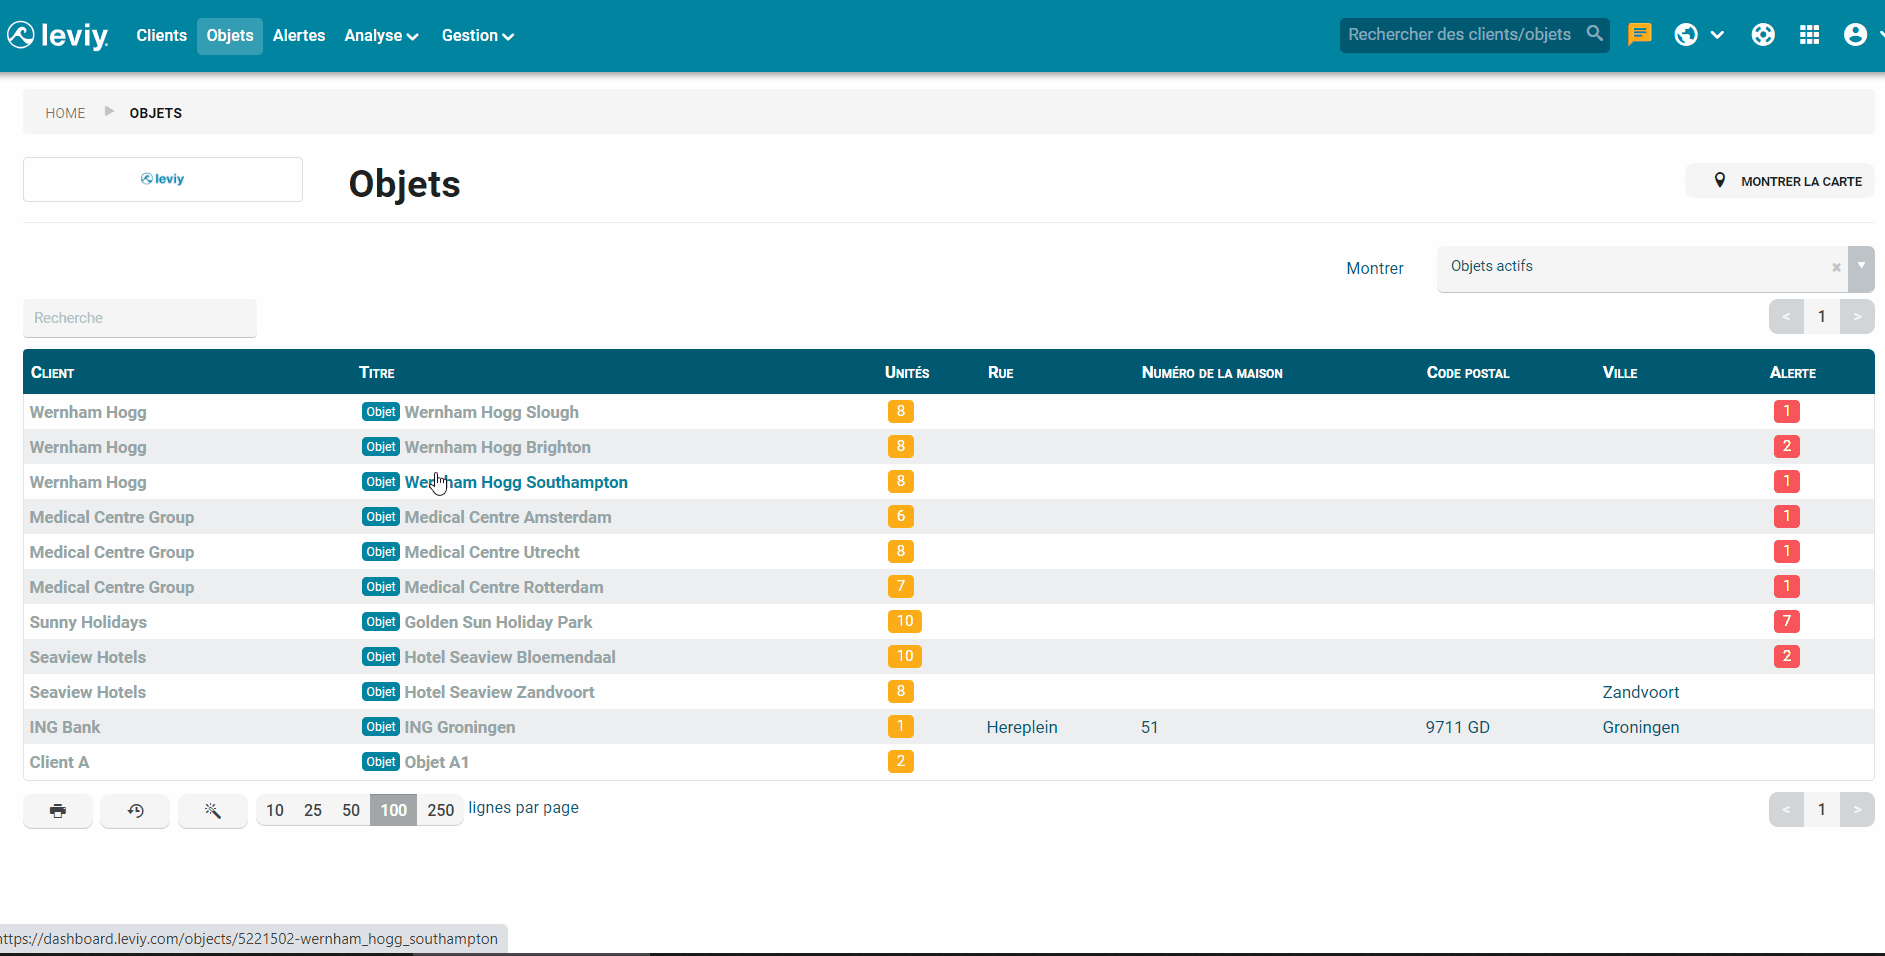Click unit badge 10 for Hotel Seaview Bloemendaal
1885x956 pixels.
coord(904,656)
